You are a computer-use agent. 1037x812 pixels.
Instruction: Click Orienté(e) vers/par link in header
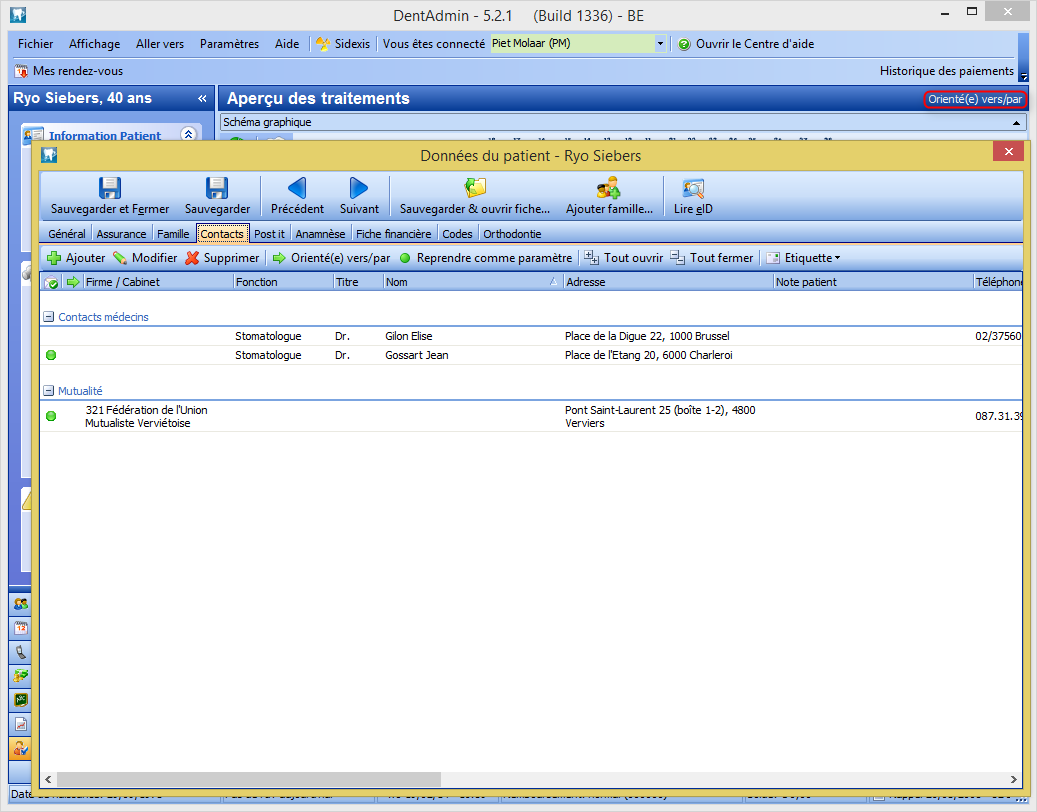[x=975, y=99]
